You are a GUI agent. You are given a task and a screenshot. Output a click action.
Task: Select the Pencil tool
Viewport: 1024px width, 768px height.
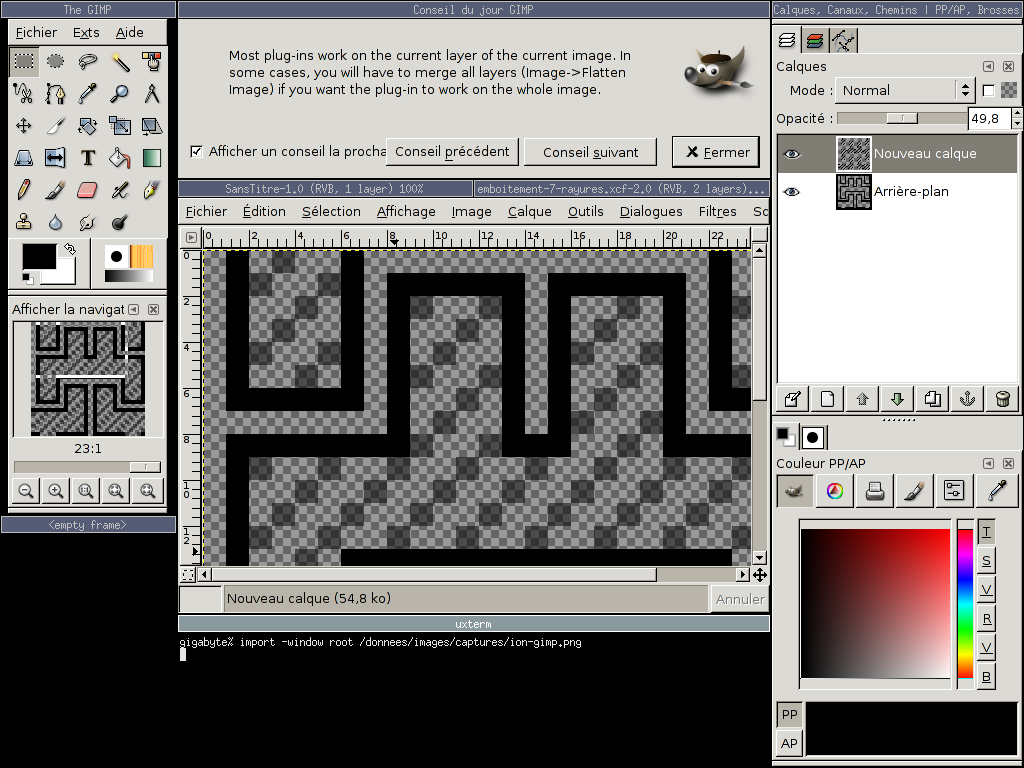pos(24,189)
